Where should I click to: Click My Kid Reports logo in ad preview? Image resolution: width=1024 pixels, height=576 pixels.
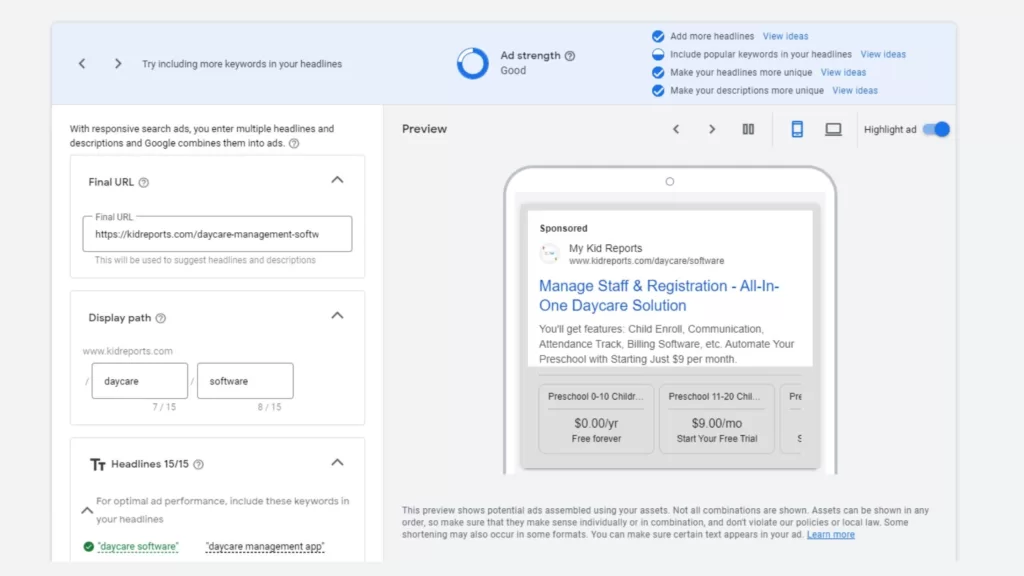[550, 253]
